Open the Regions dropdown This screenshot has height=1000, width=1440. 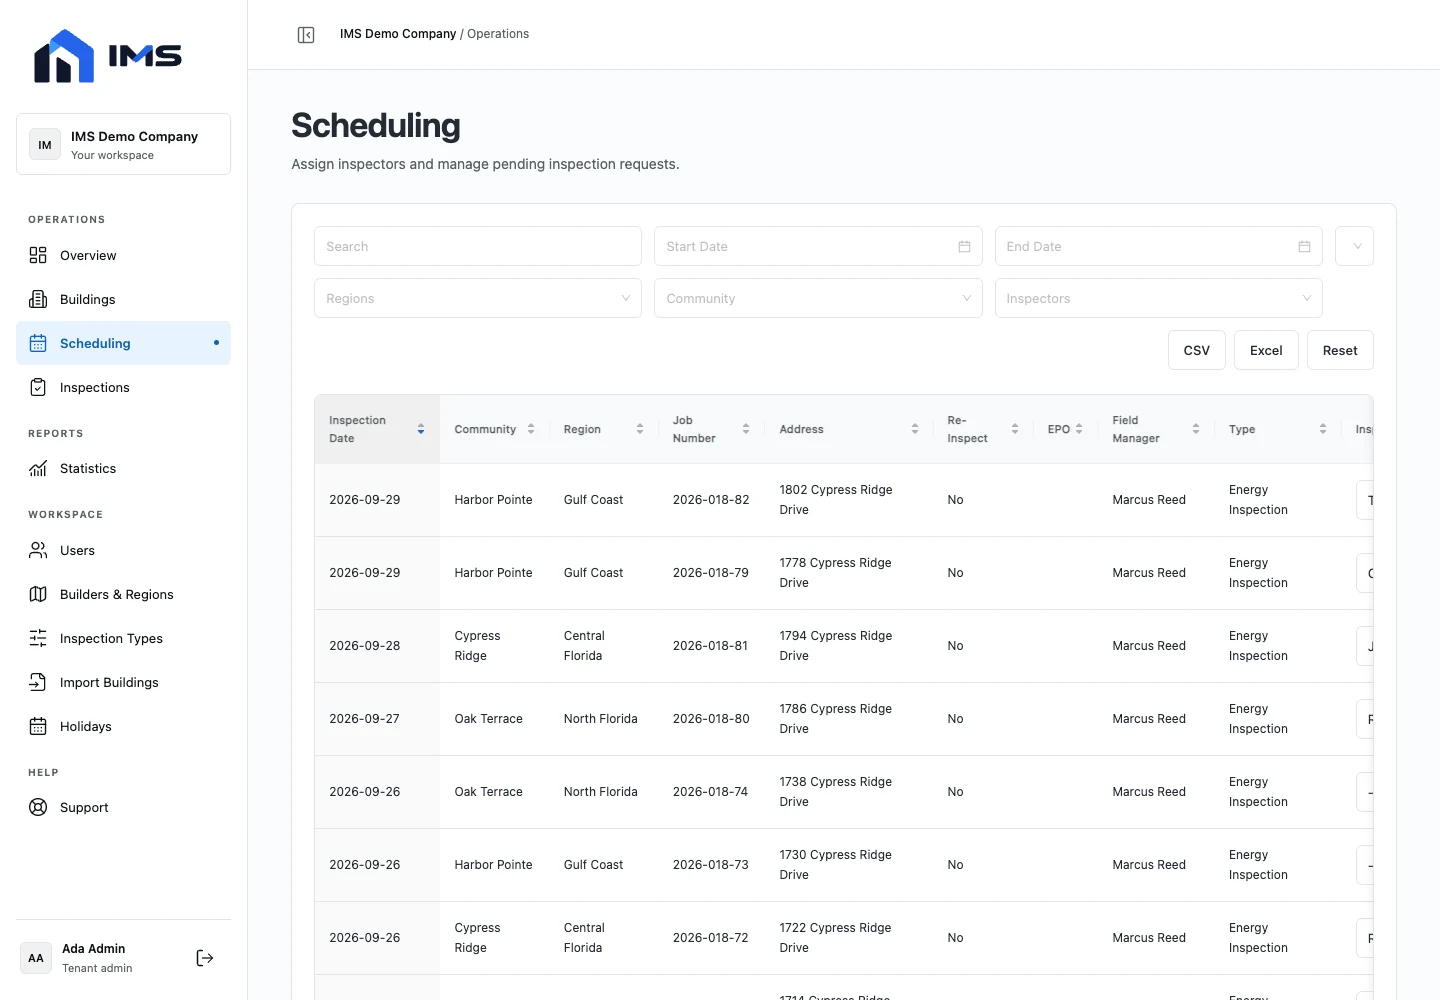pyautogui.click(x=478, y=298)
